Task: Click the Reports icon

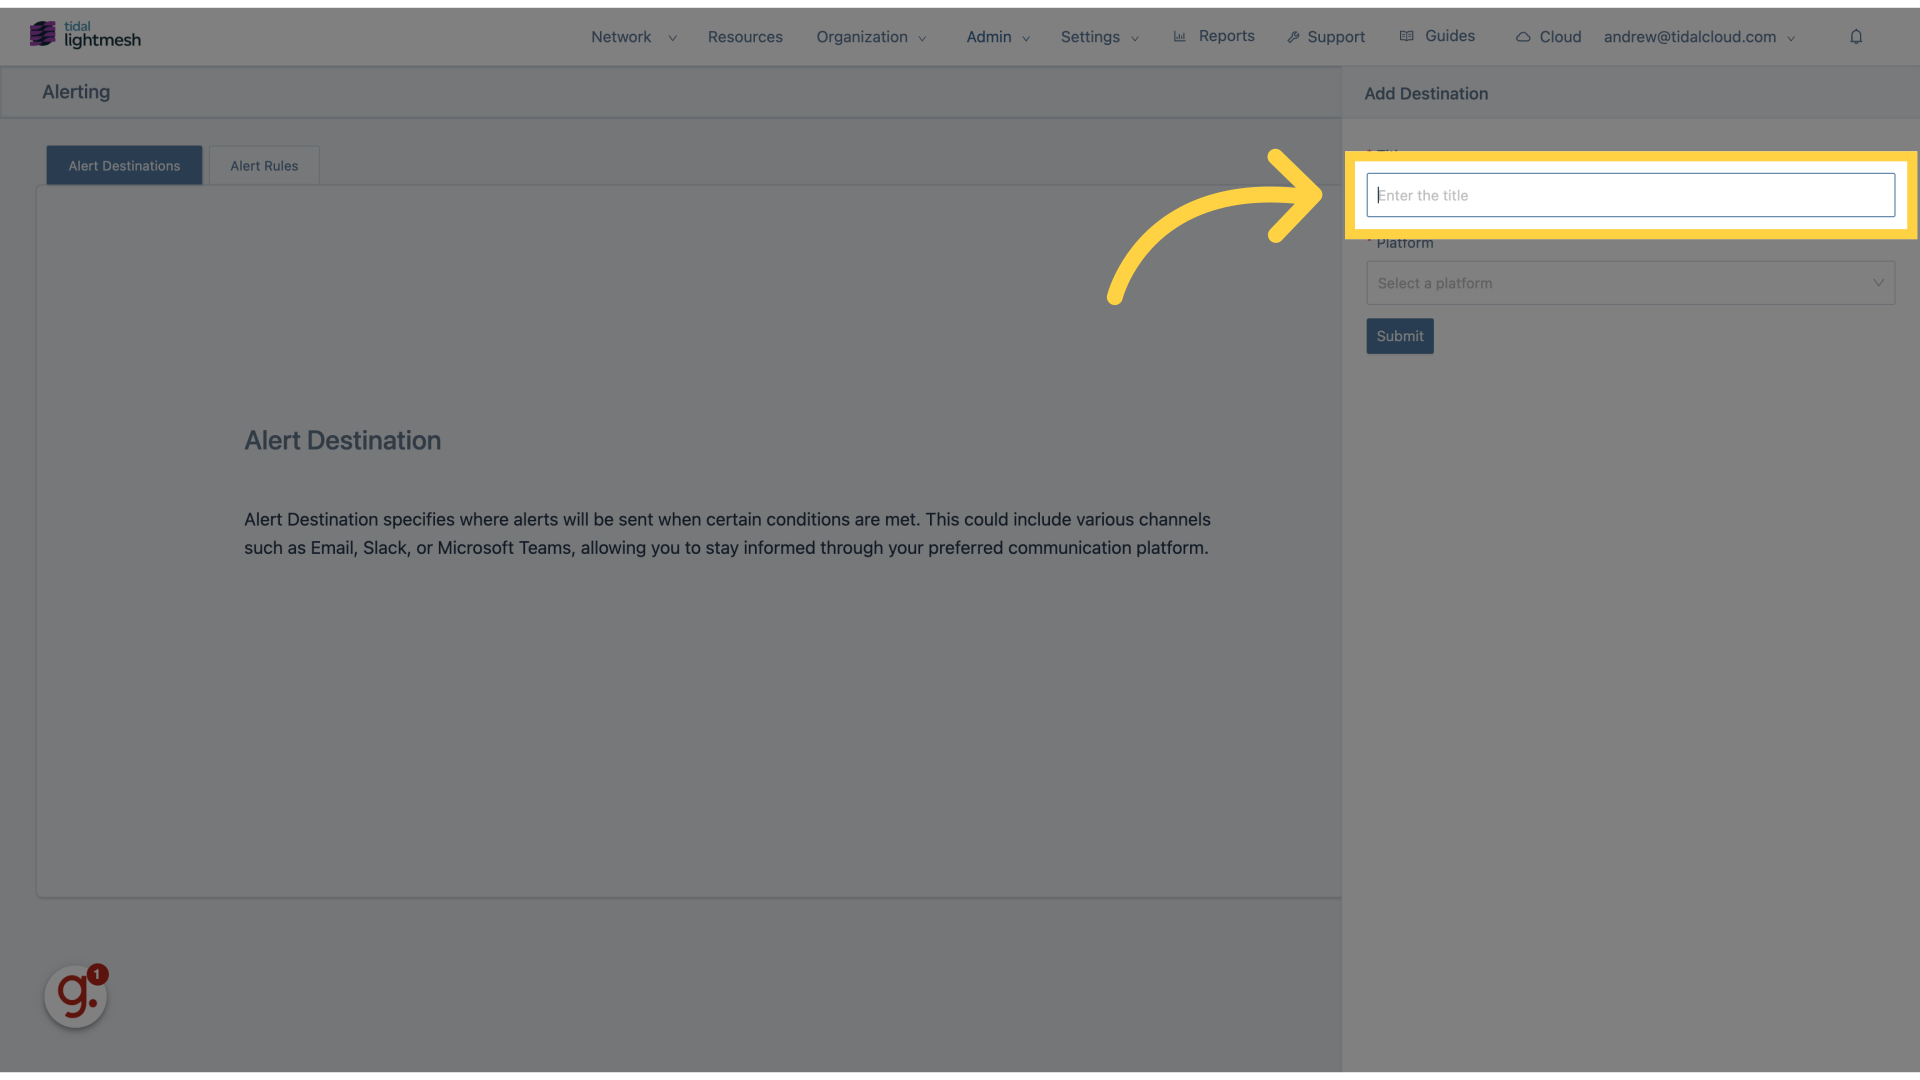Action: (x=1182, y=36)
